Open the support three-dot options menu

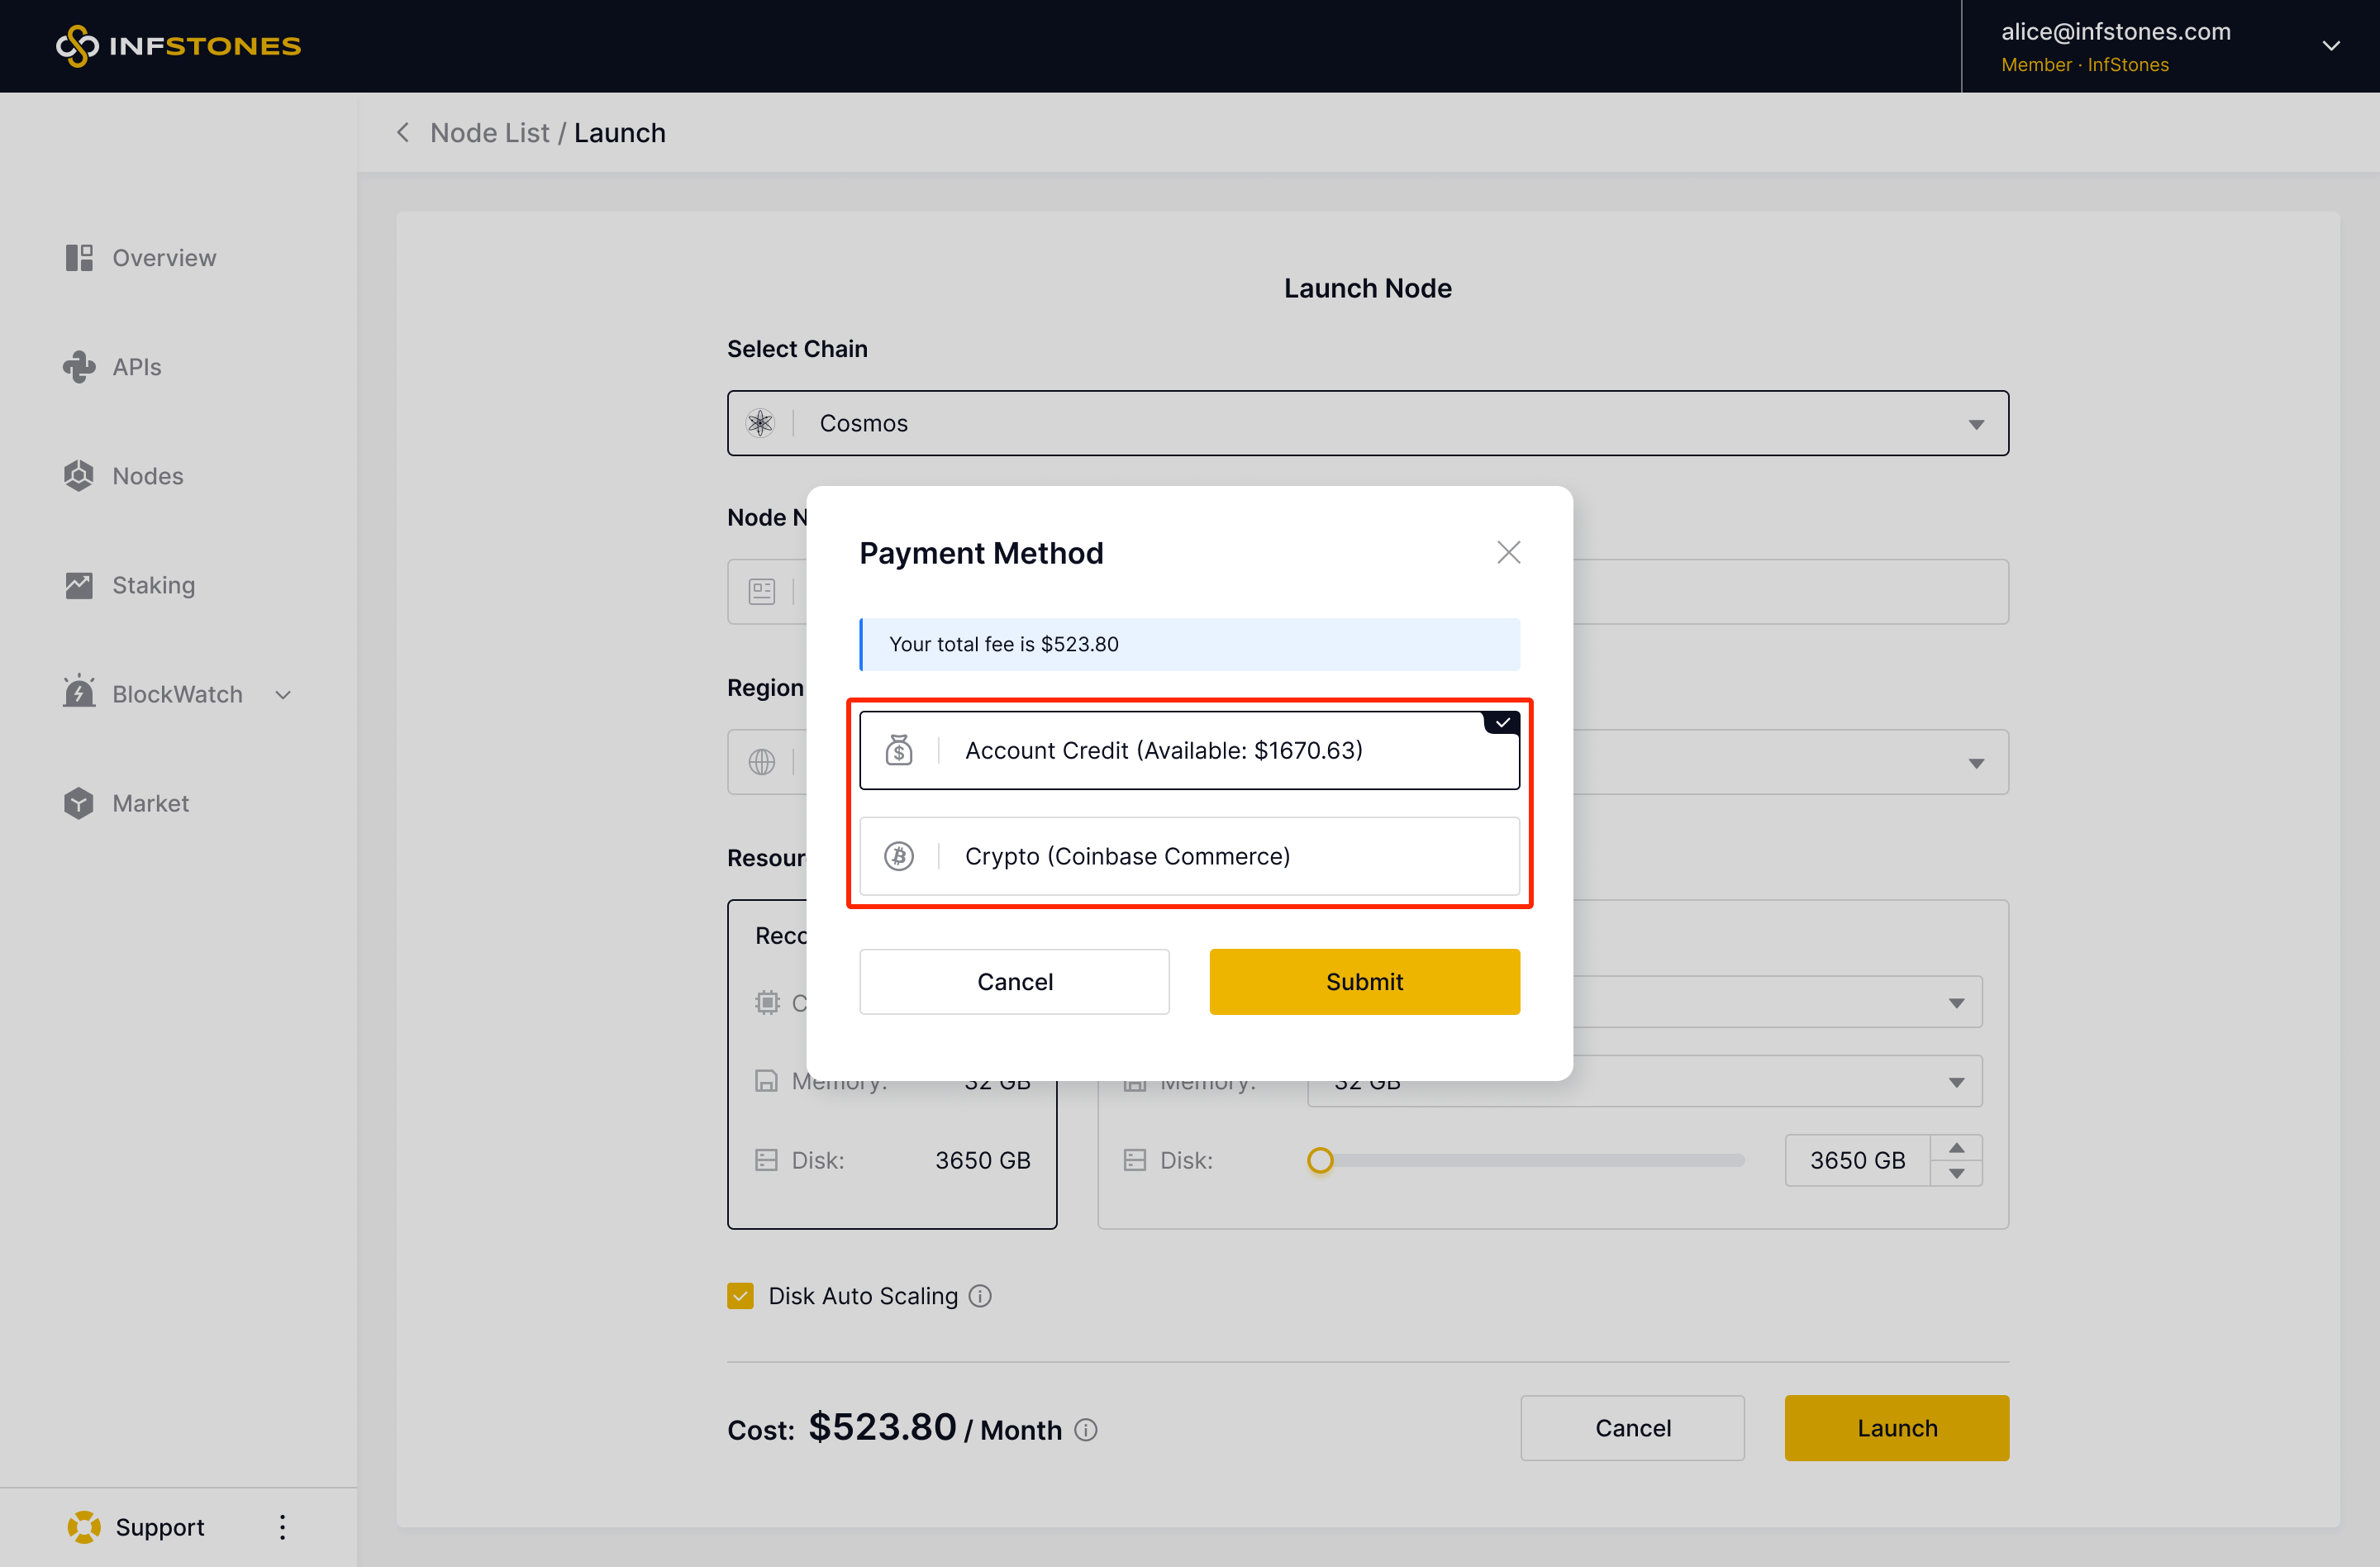tap(283, 1527)
